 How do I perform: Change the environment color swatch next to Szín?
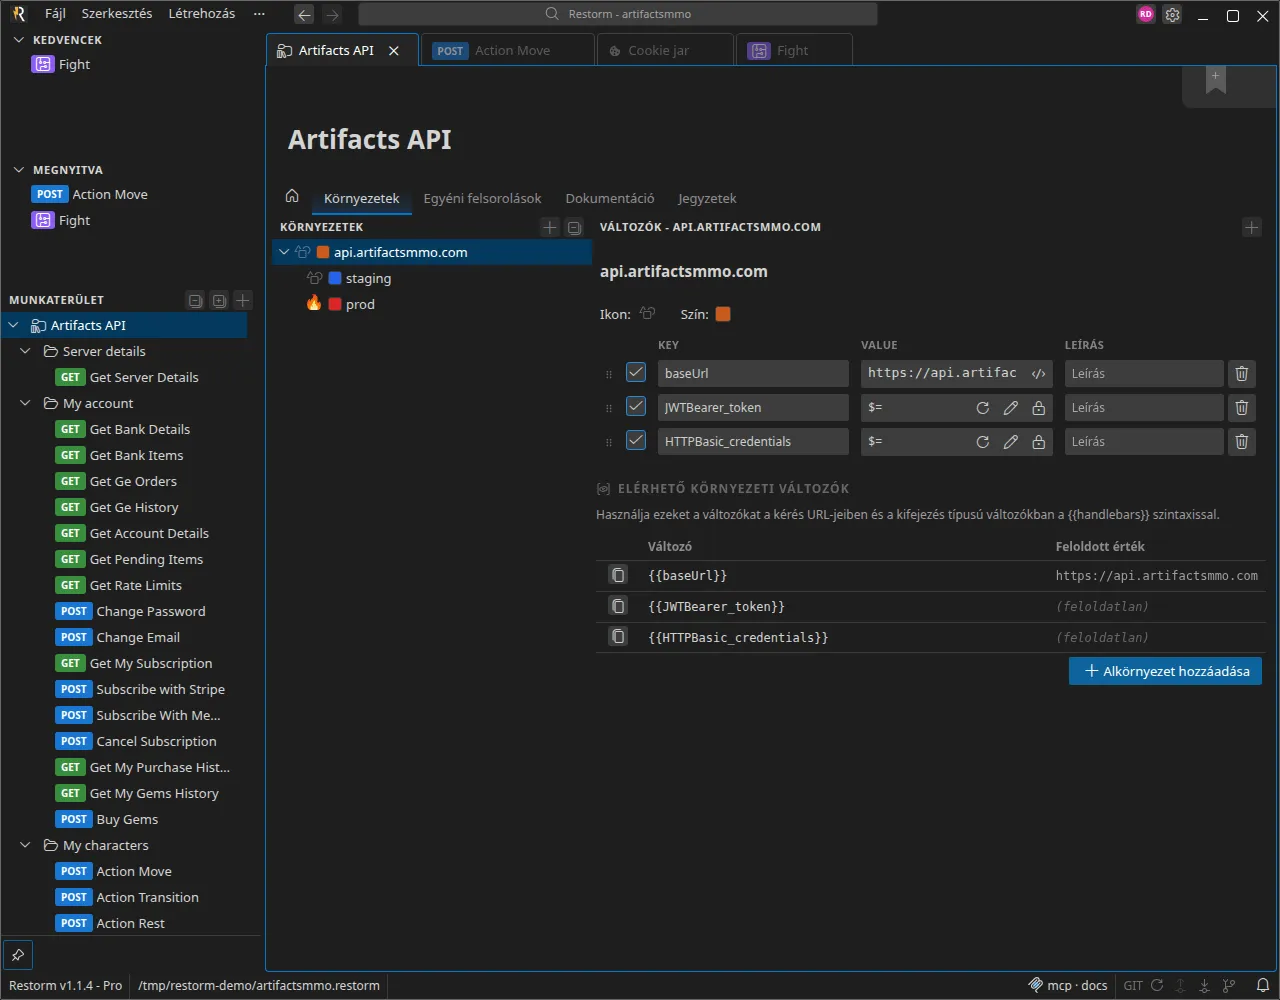723,314
